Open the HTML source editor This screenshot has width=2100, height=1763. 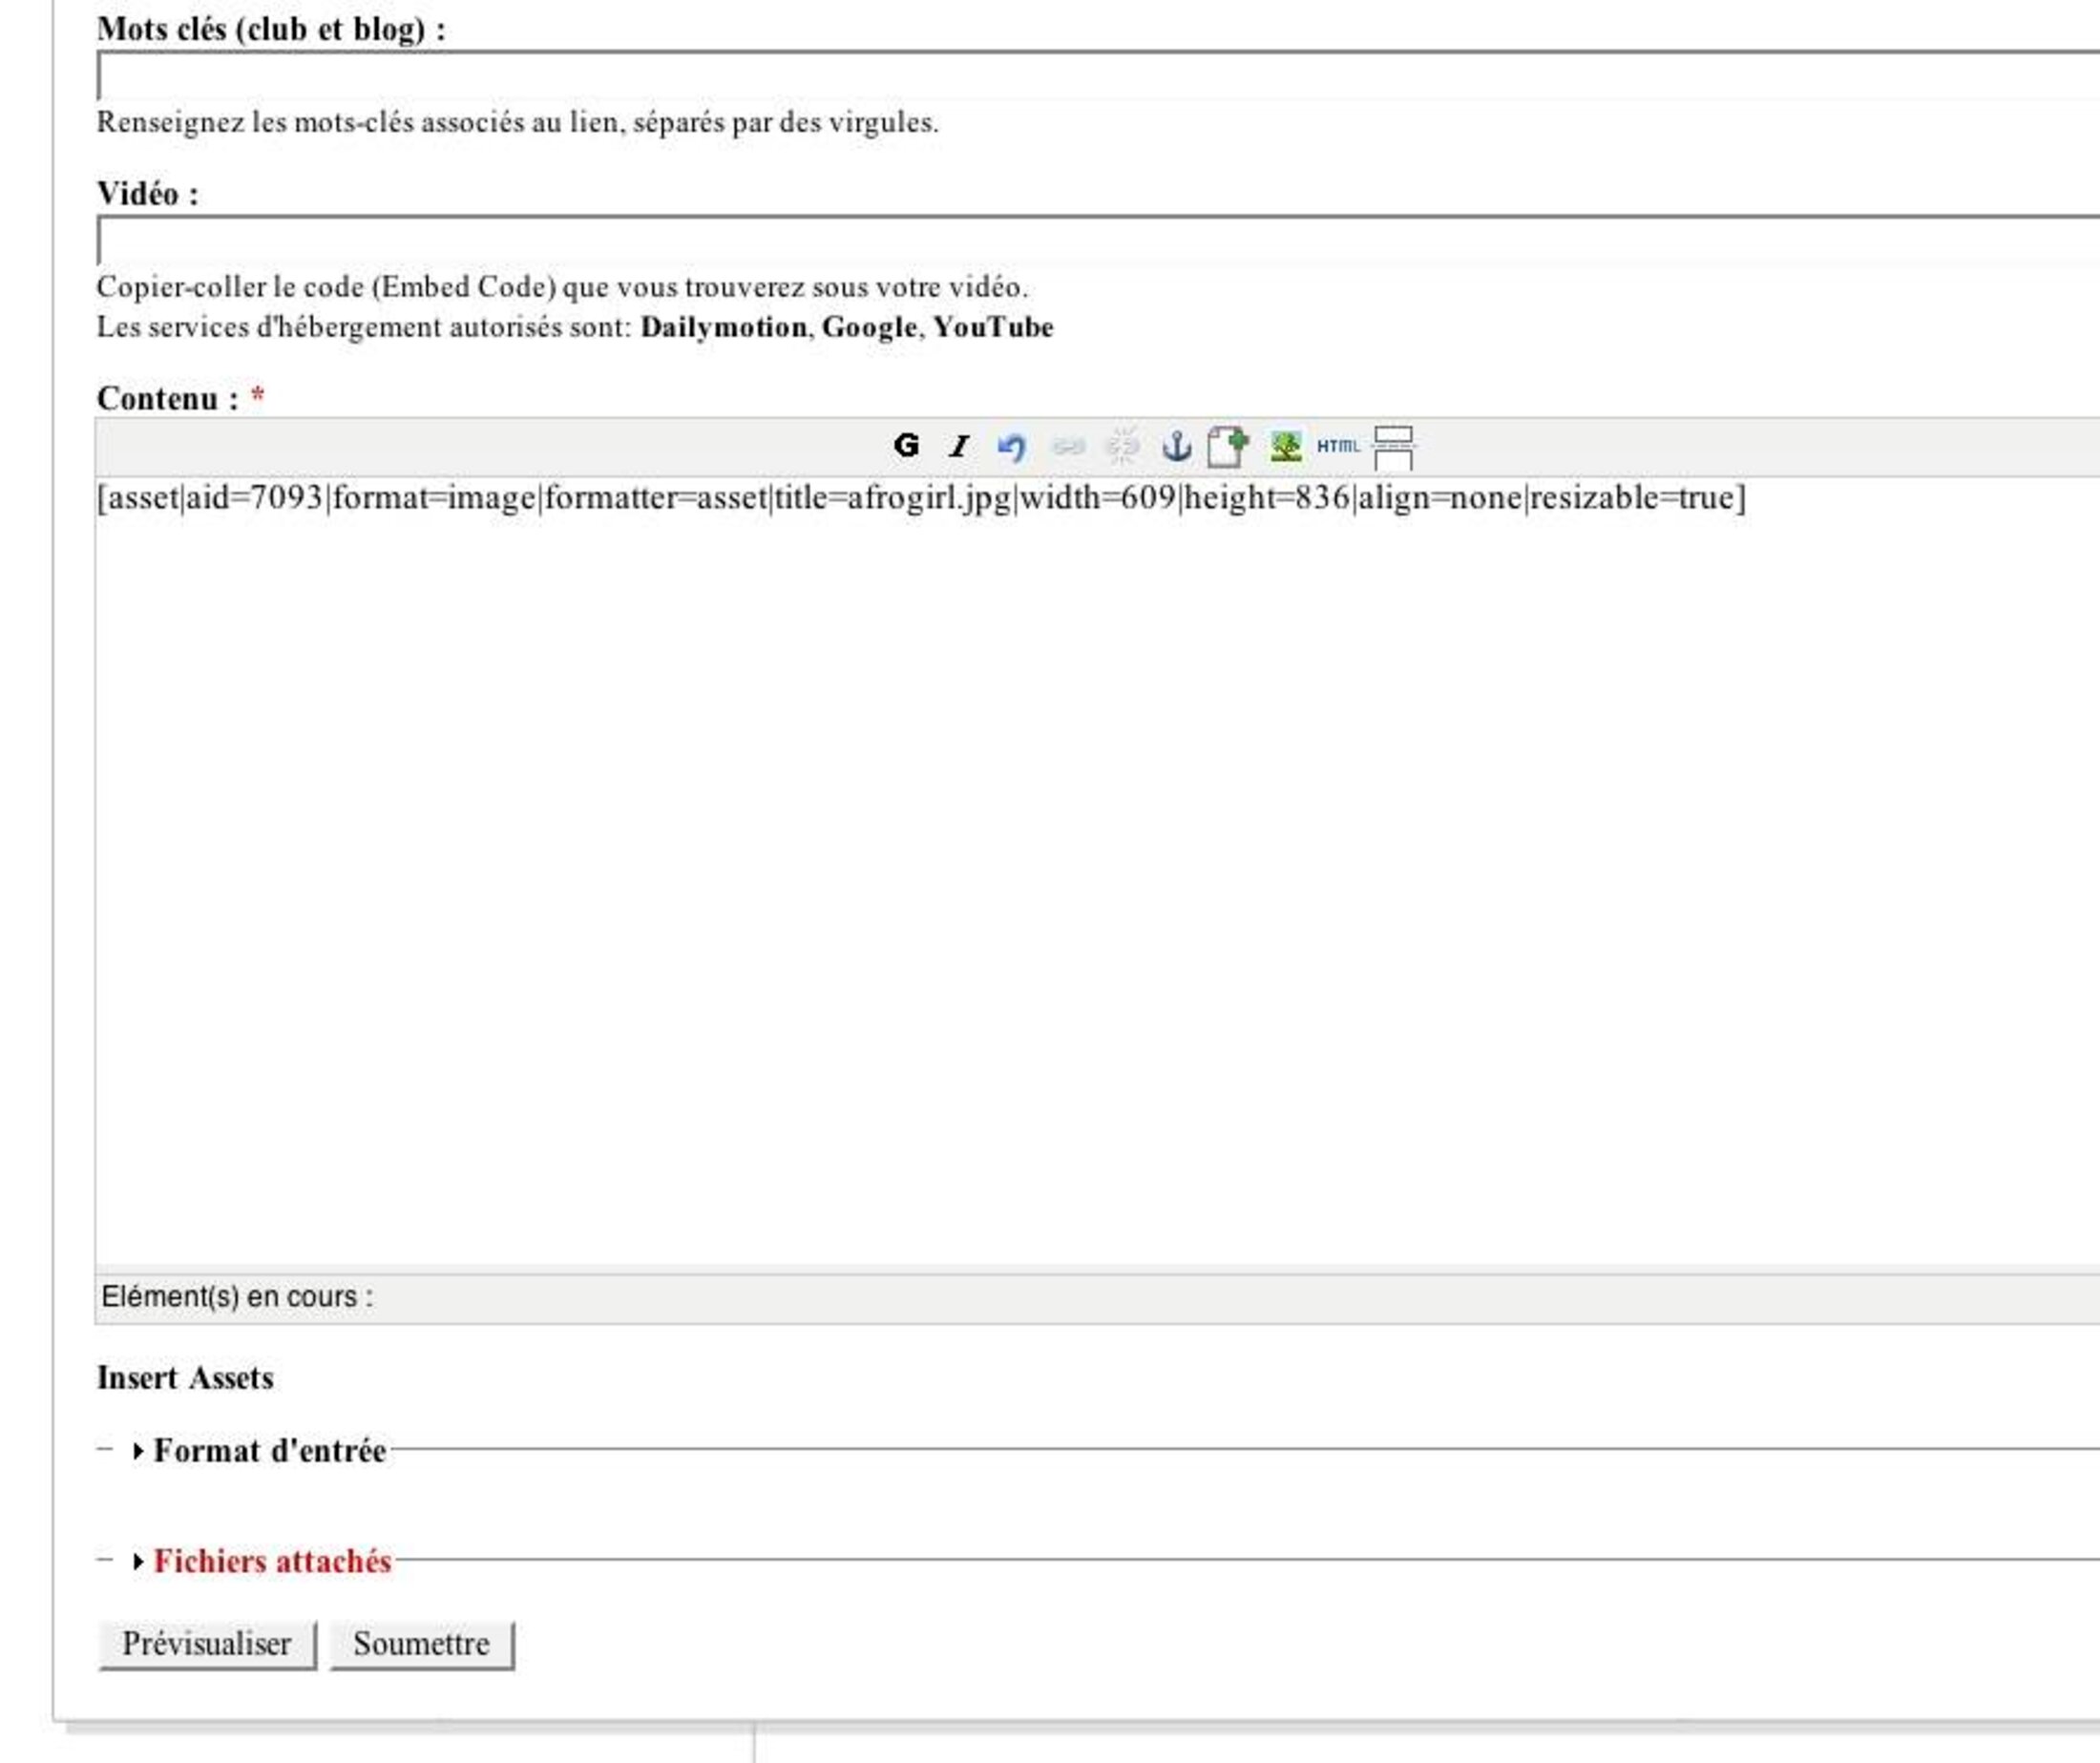(1338, 446)
